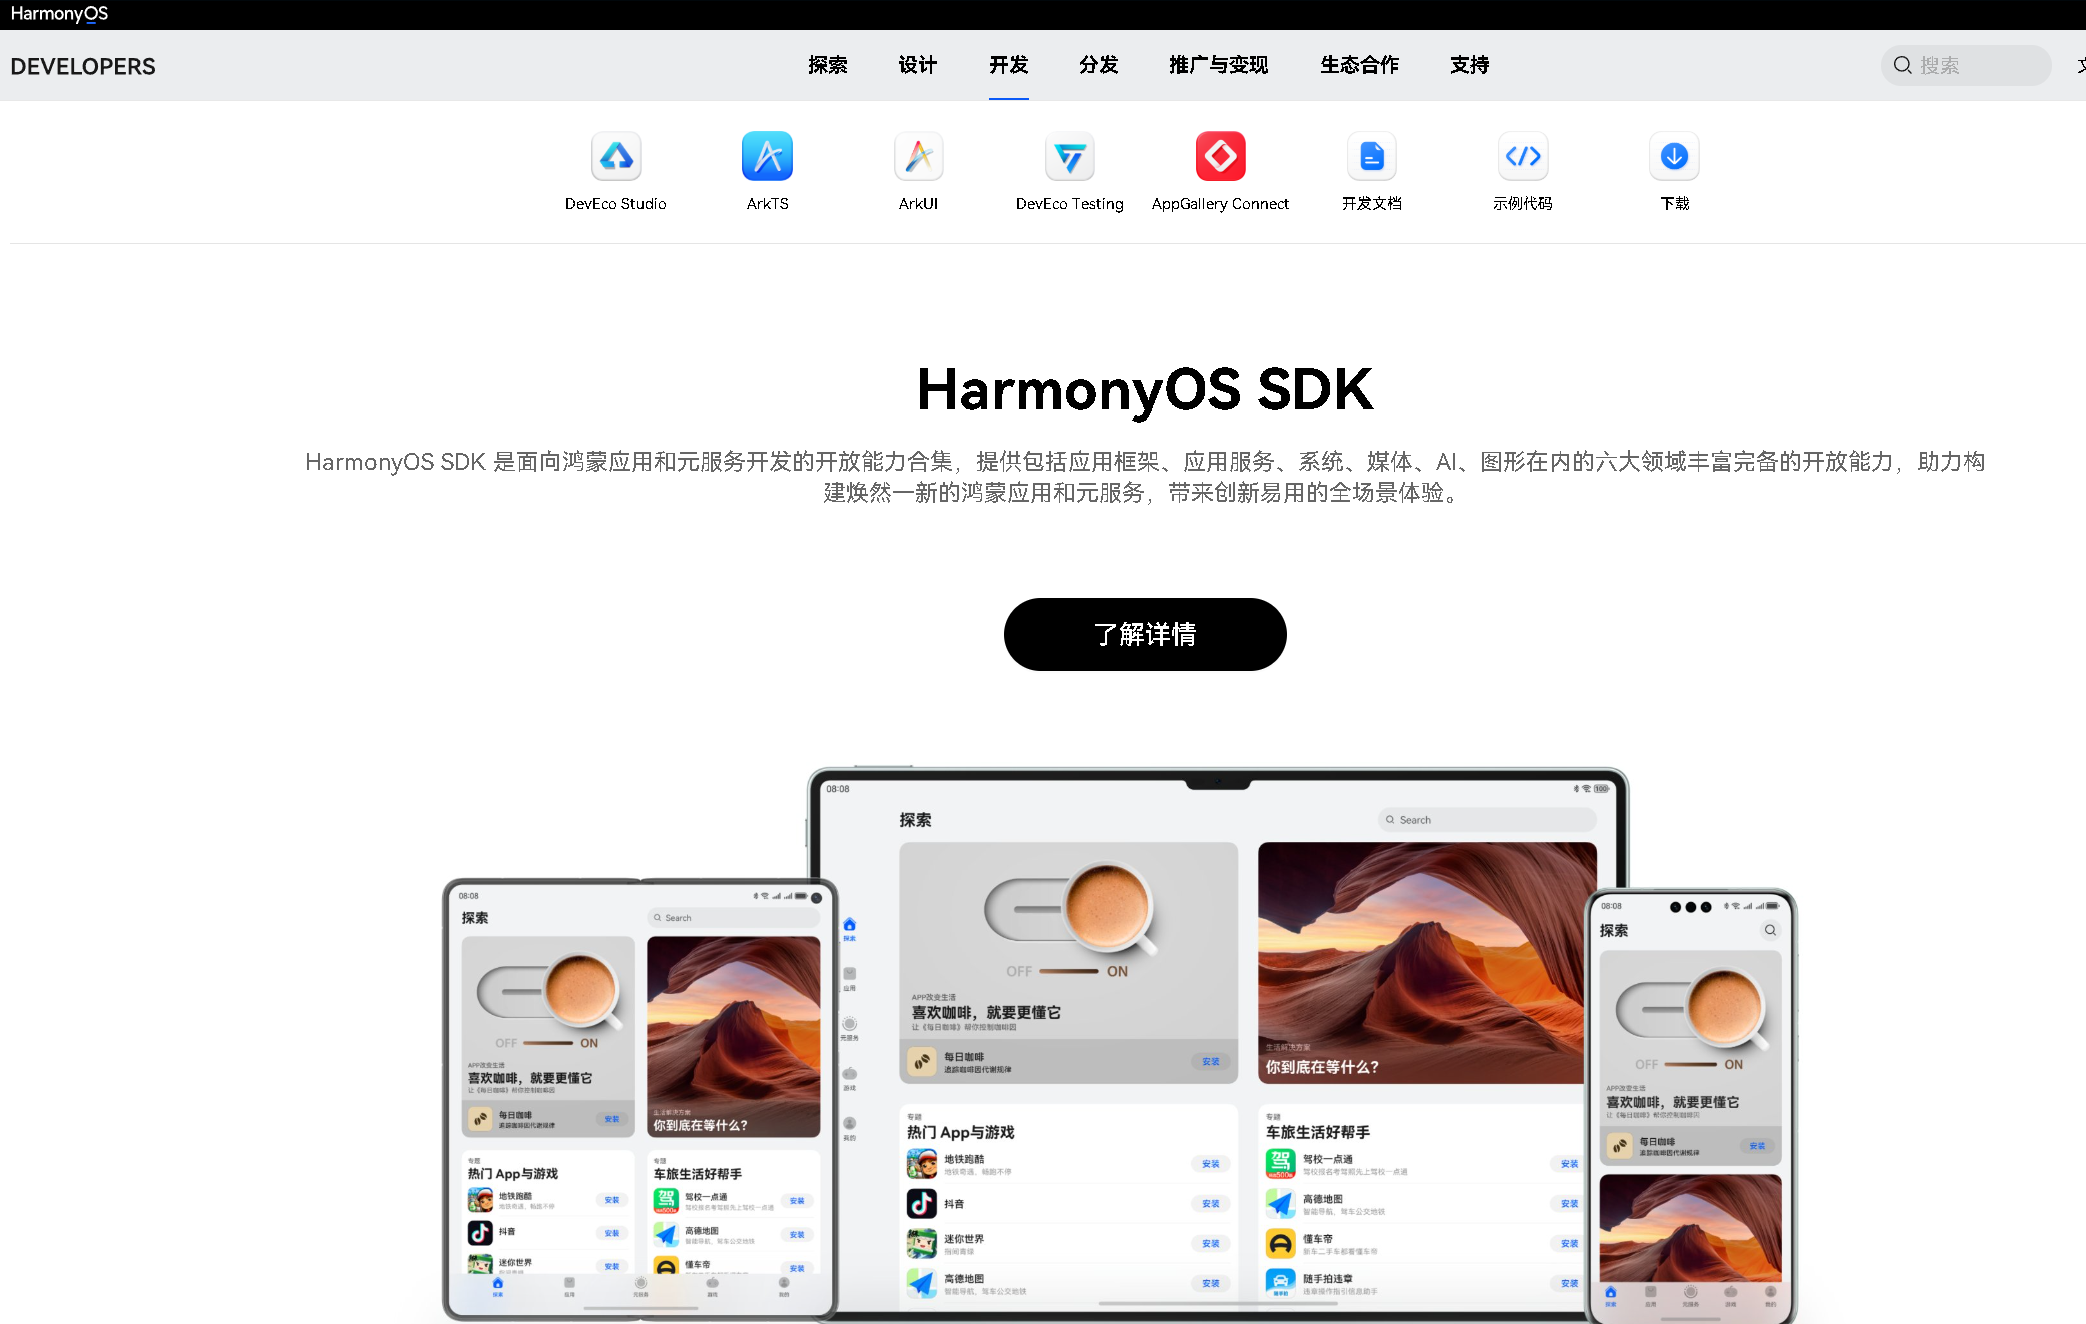2086x1324 pixels.
Task: Open the ArkTS icon
Action: click(768, 156)
